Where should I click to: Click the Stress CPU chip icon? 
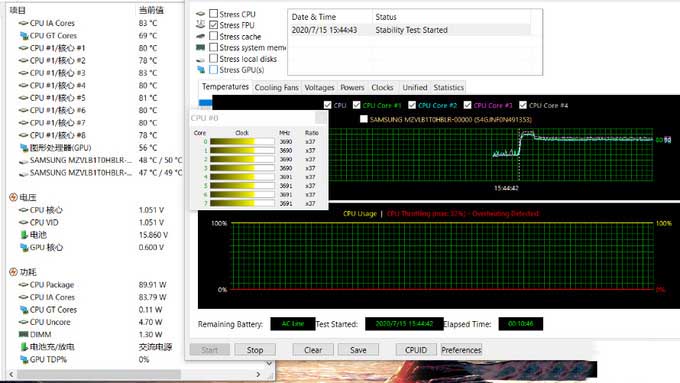[200, 14]
